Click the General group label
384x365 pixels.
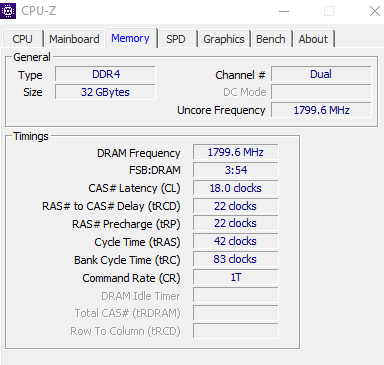(32, 57)
